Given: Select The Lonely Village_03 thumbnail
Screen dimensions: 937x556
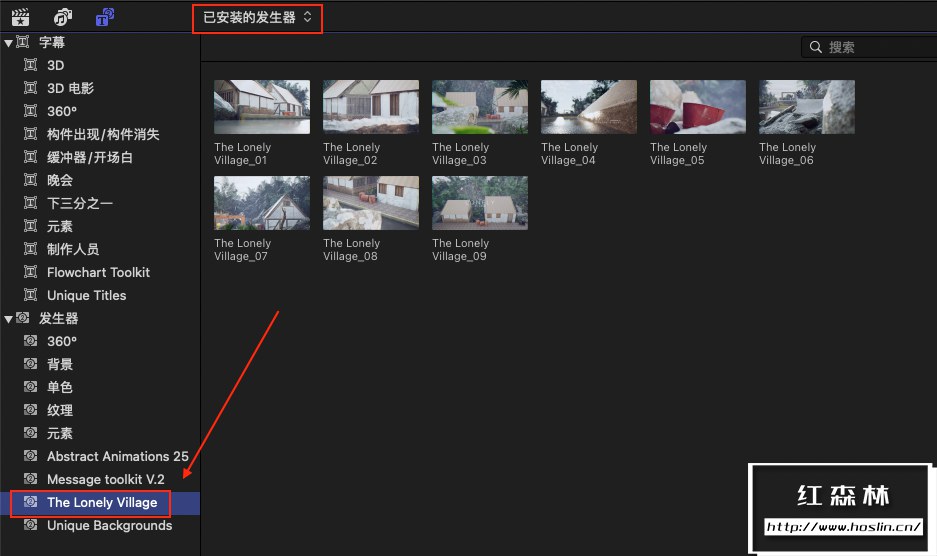Looking at the screenshot, I should click(480, 107).
